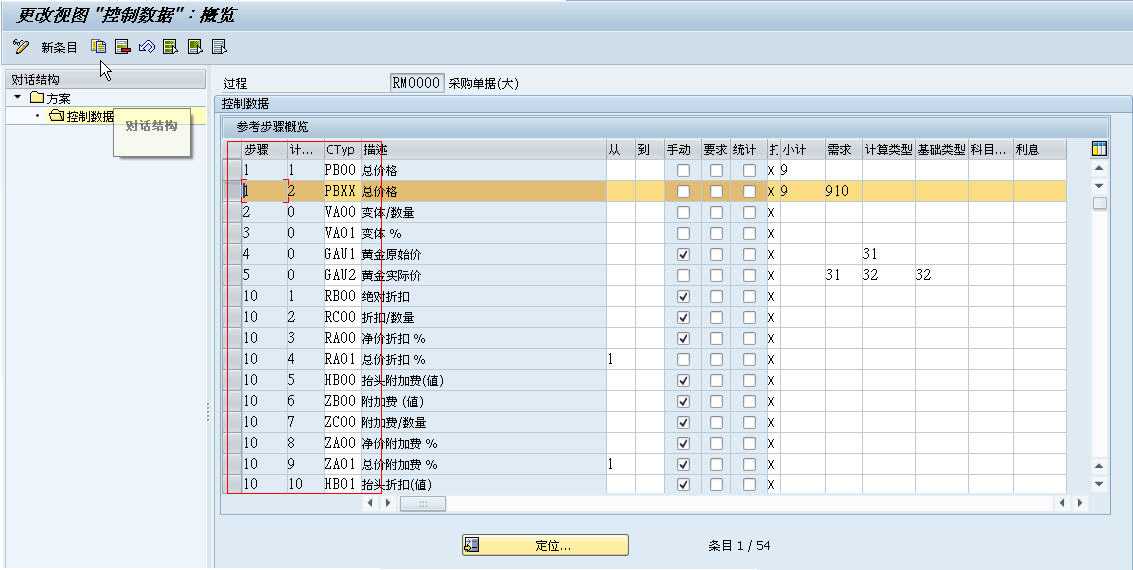
Task: Select 控制数据 in dialog structure tree
Action: click(x=90, y=116)
